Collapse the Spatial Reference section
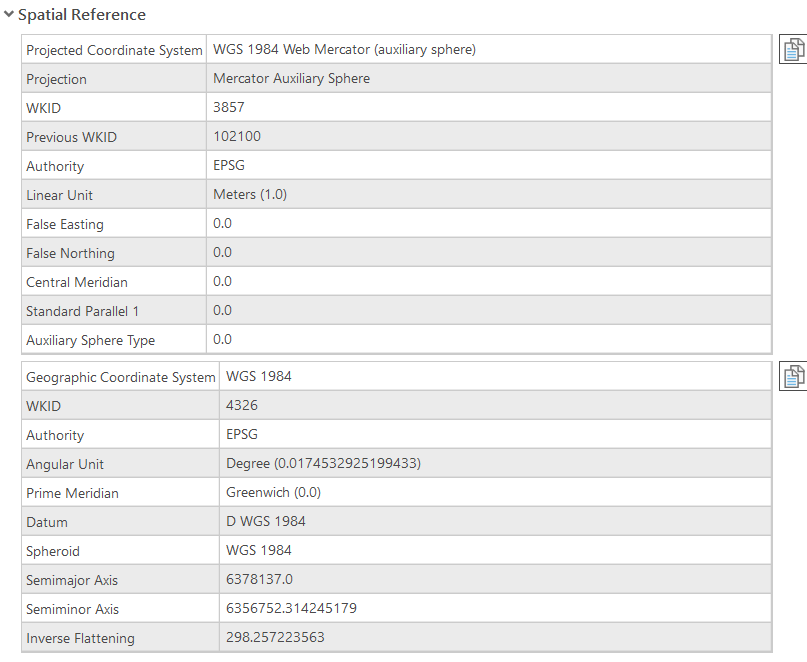 pyautogui.click(x=9, y=14)
